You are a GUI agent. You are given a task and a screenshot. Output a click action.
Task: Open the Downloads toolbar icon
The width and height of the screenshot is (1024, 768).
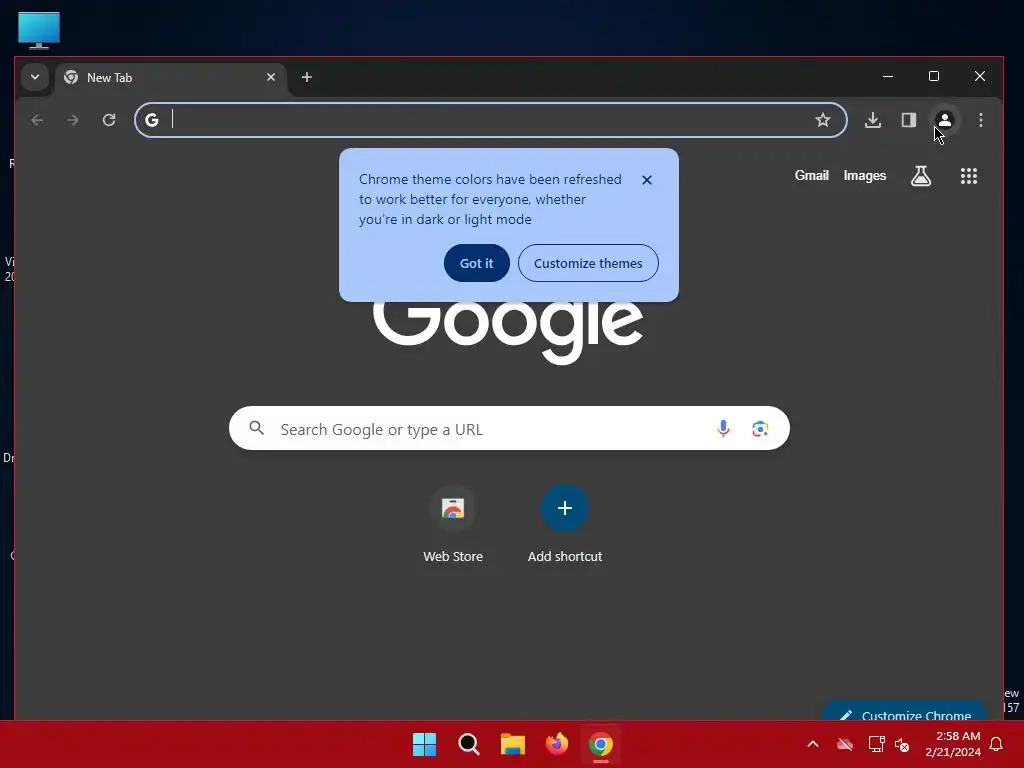pyautogui.click(x=872, y=120)
